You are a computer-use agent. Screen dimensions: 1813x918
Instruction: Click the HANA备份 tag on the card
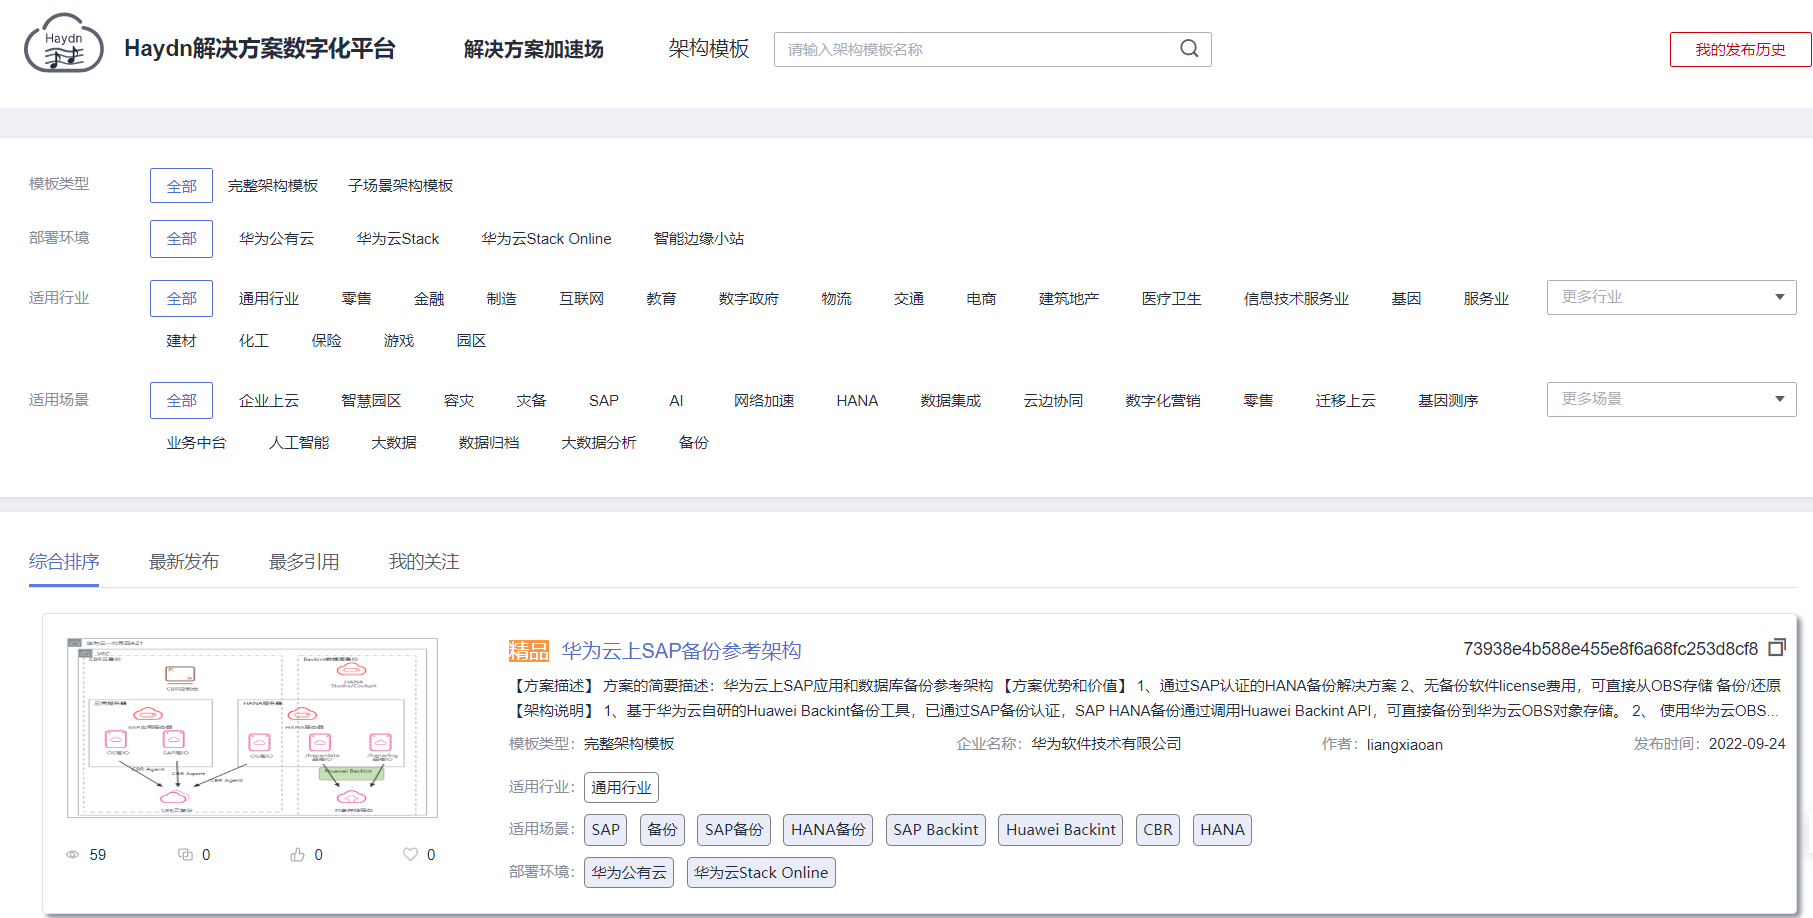[828, 830]
